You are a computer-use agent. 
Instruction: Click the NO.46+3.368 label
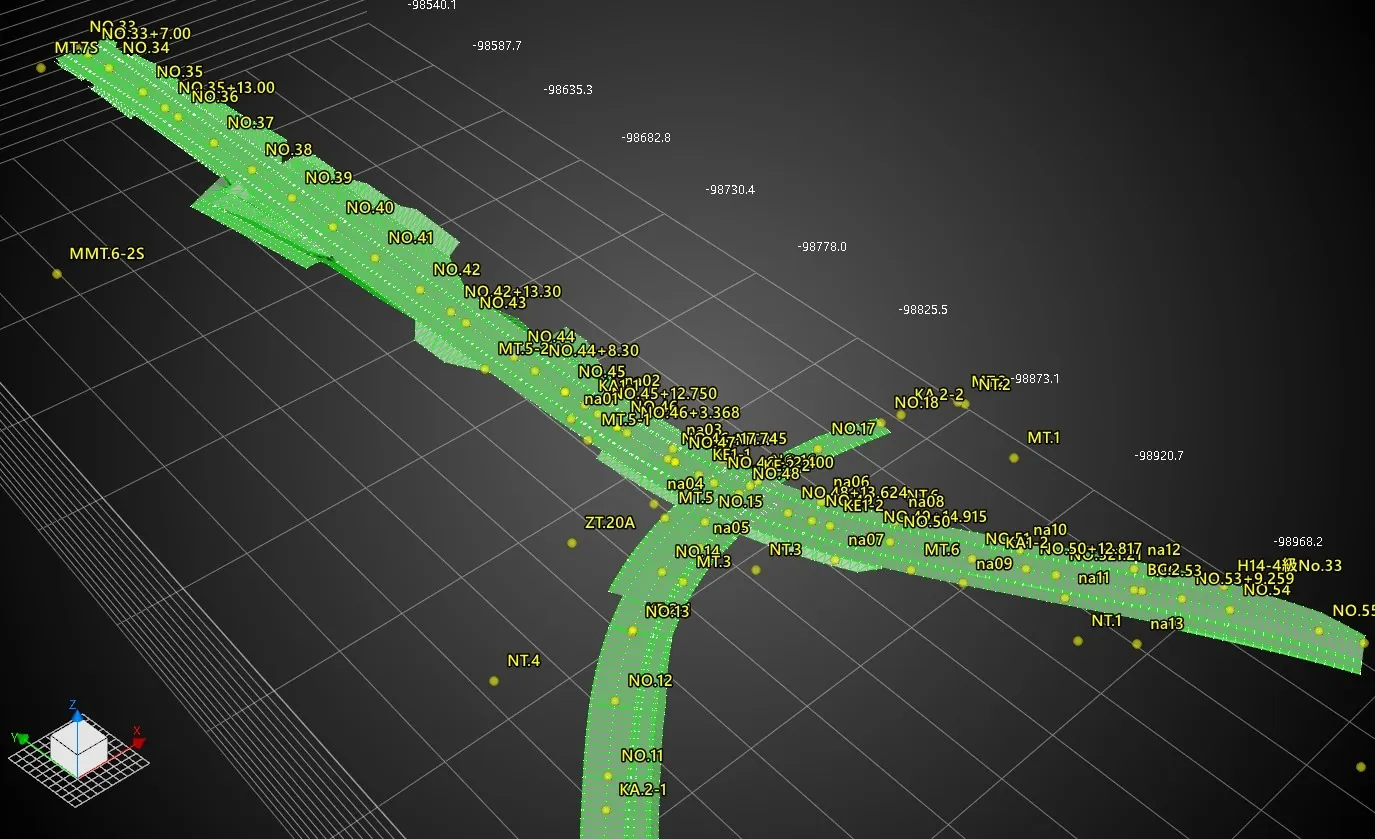tap(690, 412)
